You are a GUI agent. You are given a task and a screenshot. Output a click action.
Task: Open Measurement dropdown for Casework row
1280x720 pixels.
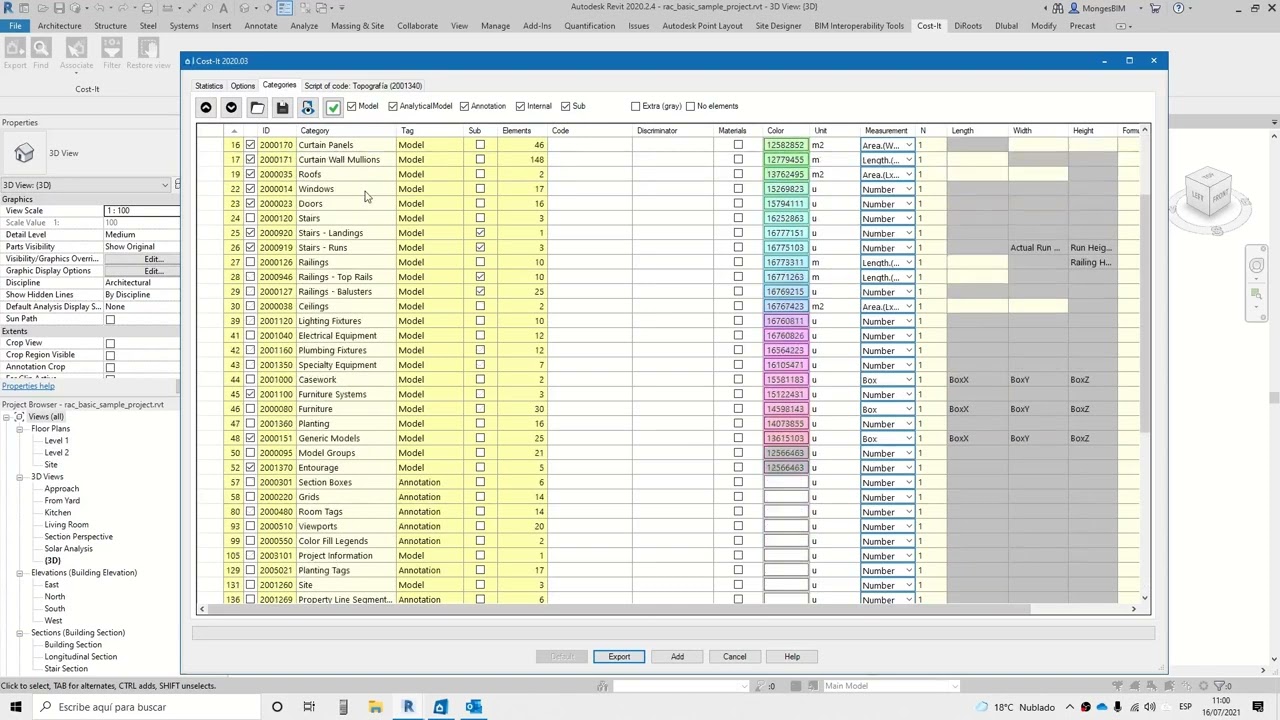908,380
